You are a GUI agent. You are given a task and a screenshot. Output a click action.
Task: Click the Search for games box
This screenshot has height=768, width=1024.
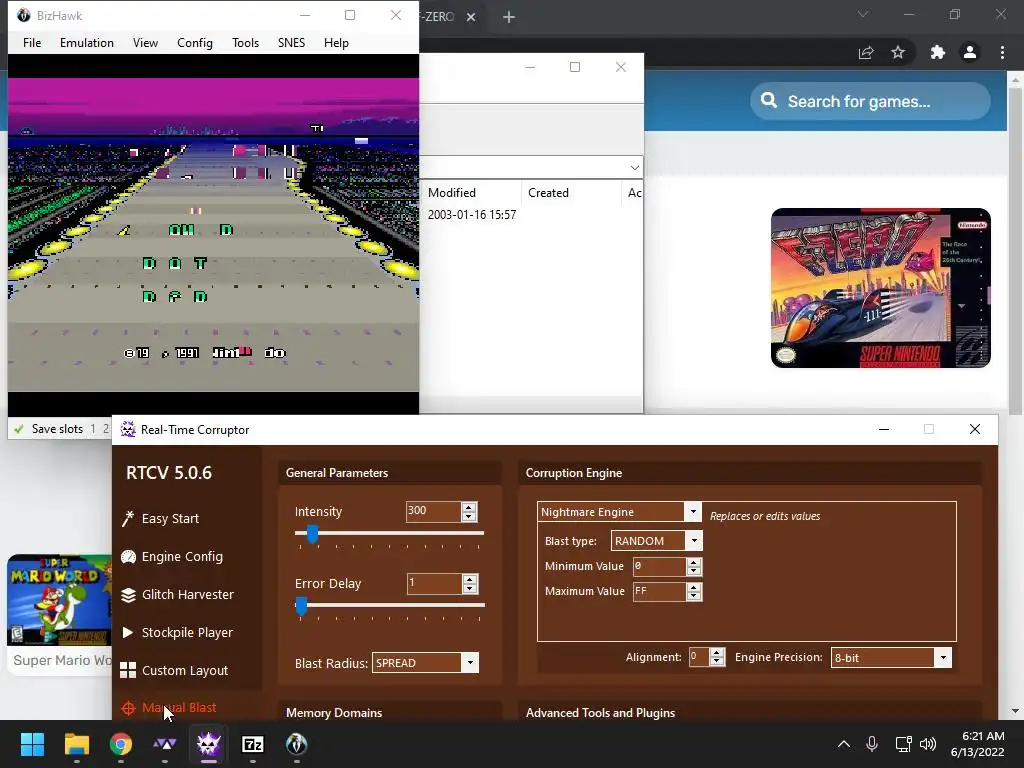point(871,101)
